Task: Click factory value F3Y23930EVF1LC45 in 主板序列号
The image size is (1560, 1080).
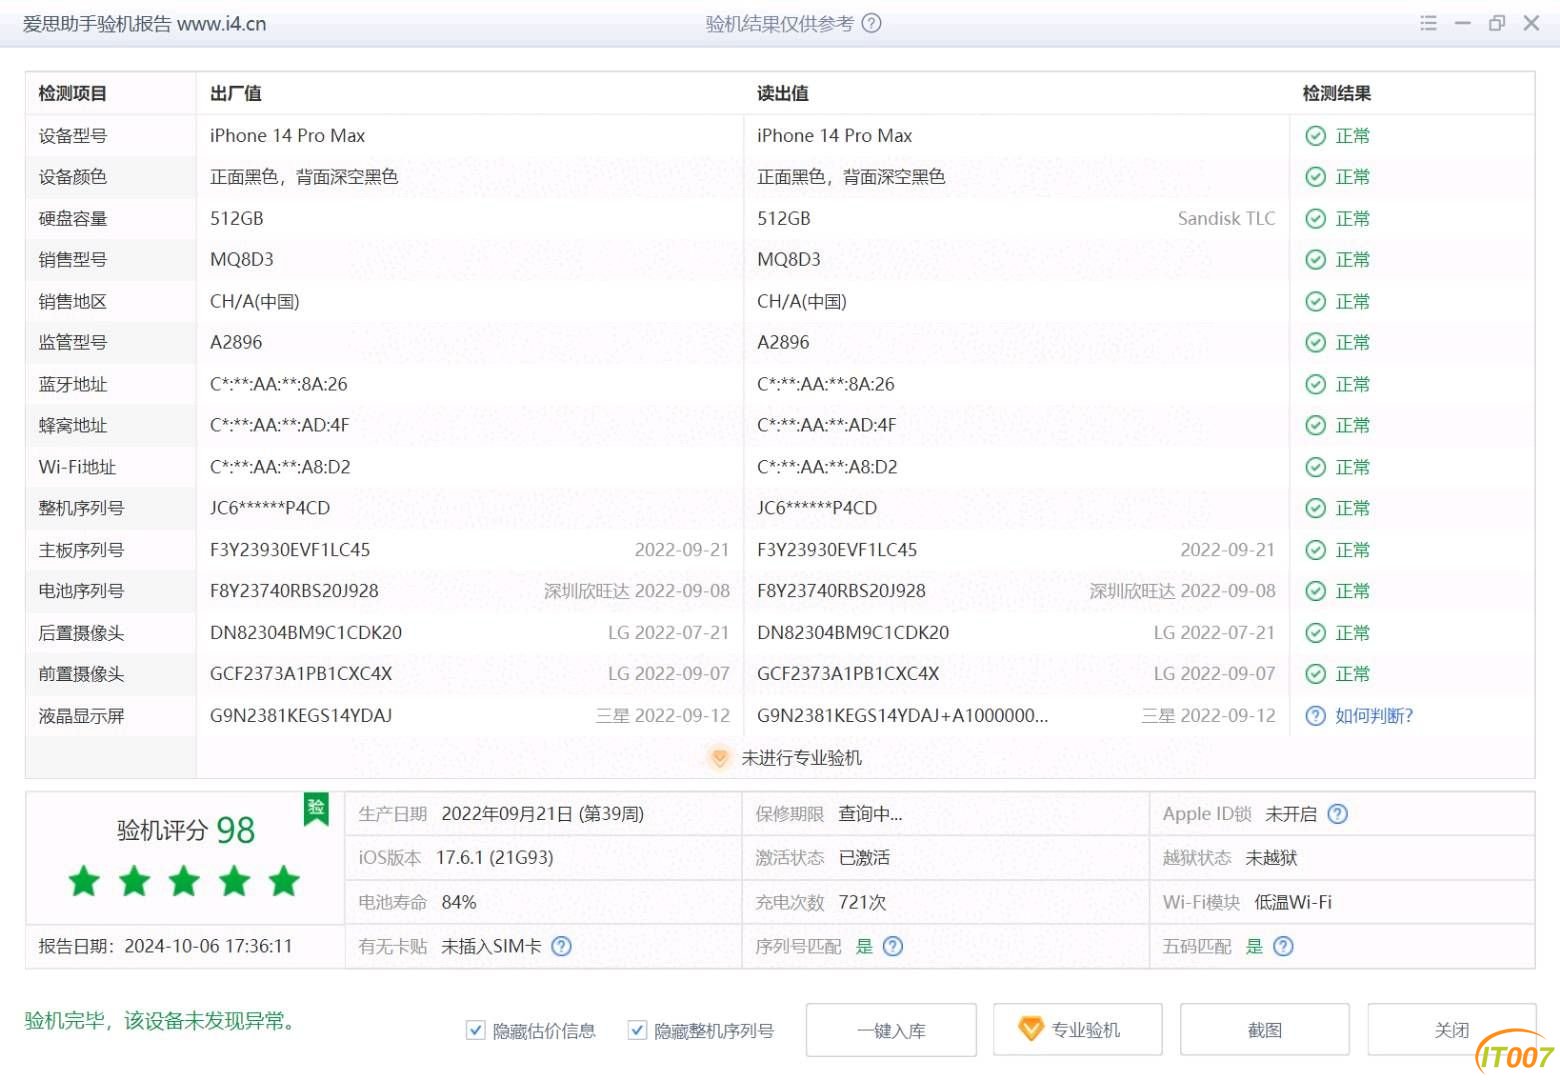Action: point(290,551)
